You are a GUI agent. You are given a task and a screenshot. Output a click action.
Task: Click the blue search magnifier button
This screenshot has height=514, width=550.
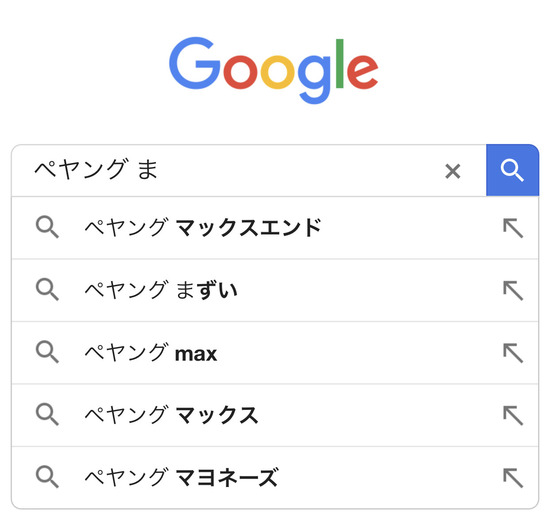512,170
